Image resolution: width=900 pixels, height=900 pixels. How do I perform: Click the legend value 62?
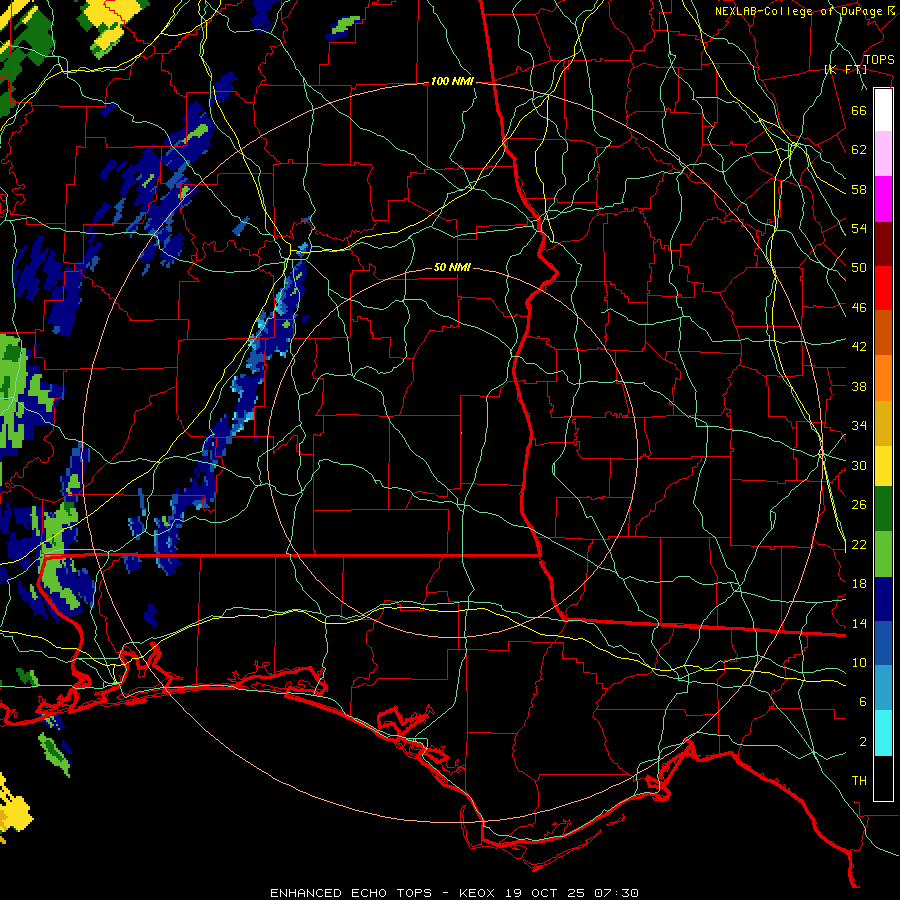[859, 150]
